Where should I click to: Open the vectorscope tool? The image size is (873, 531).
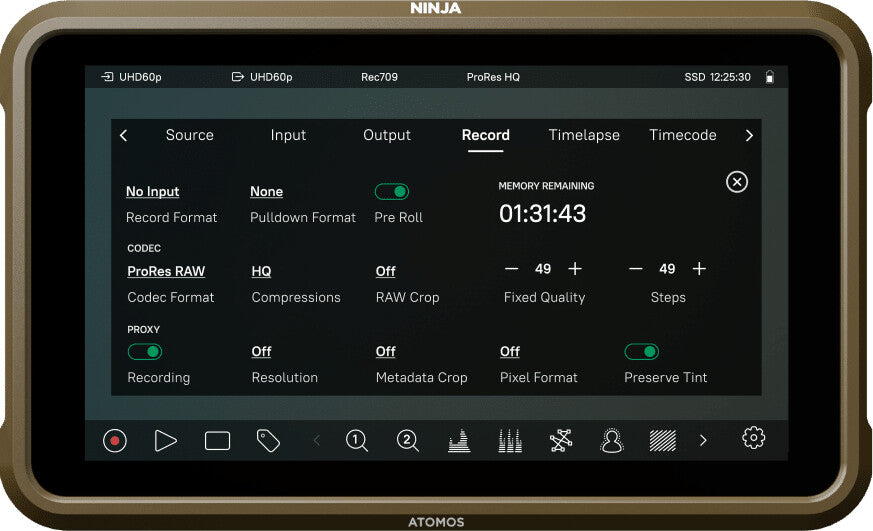tap(561, 441)
